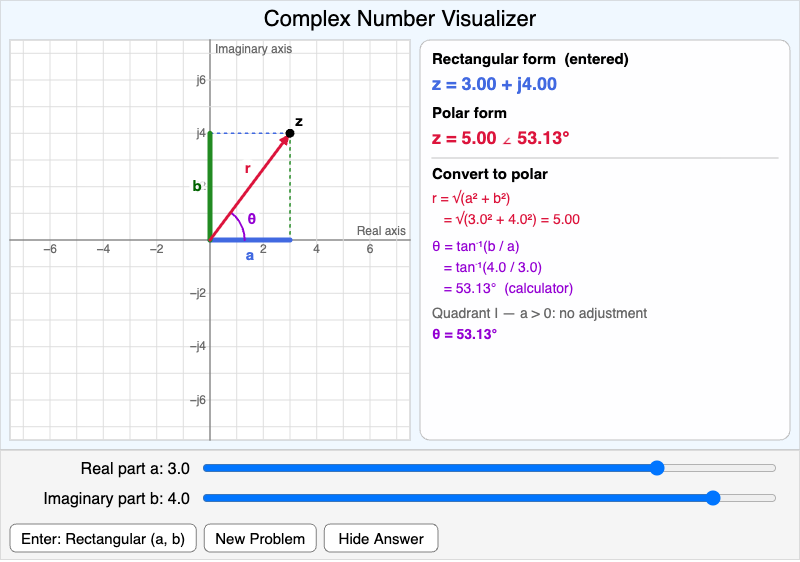Click the green b label on the imaginary axis
Viewport: 800px width, 562px height.
pyautogui.click(x=197, y=186)
